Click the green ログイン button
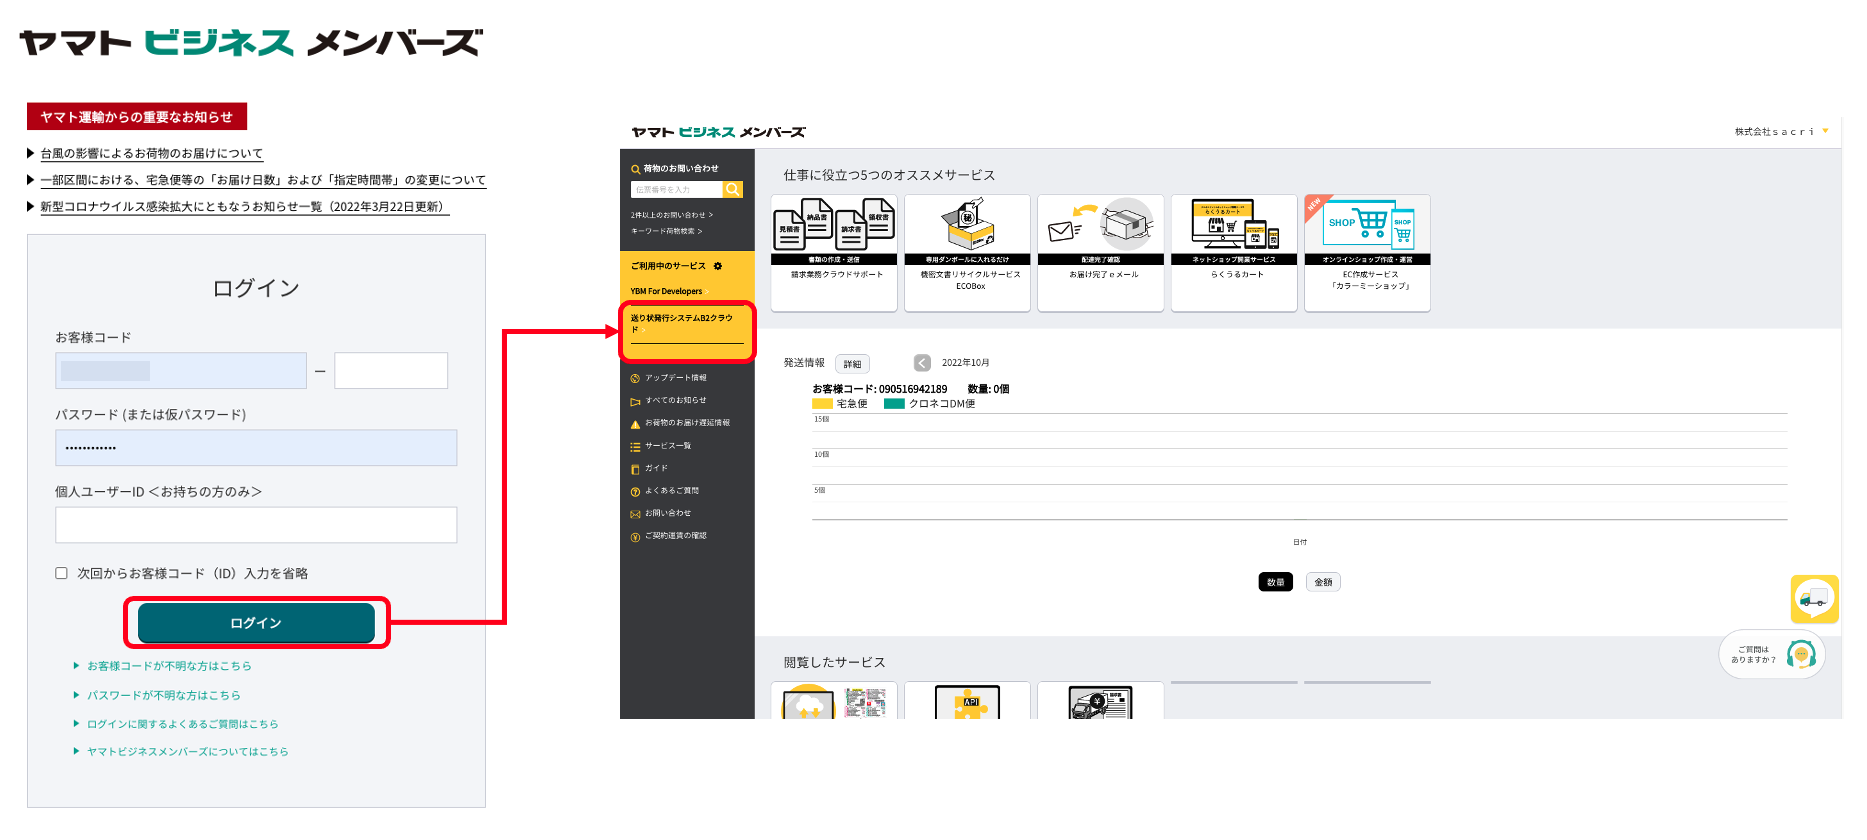Image resolution: width=1867 pixels, height=840 pixels. coord(256,623)
